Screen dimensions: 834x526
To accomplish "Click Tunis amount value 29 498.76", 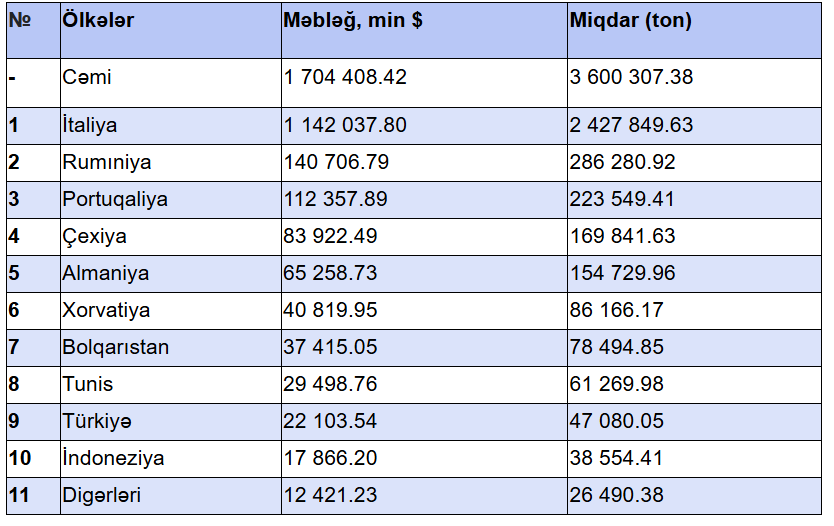I will click(330, 384).
